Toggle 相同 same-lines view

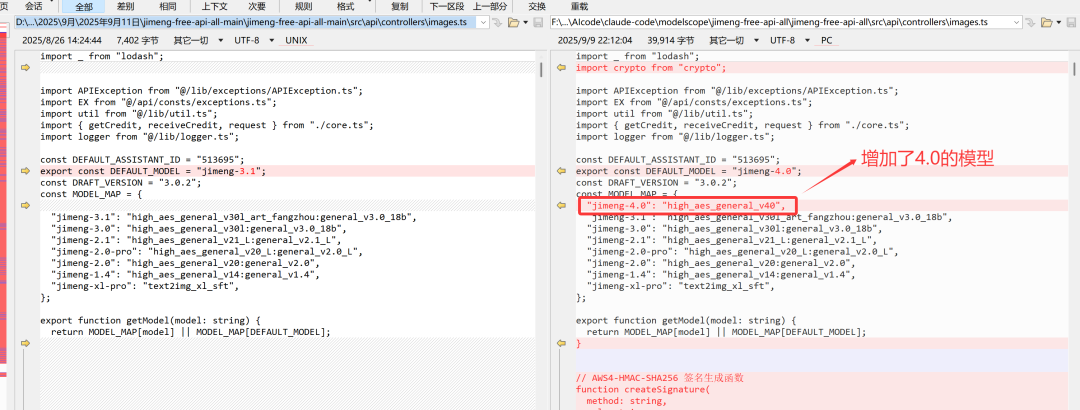pyautogui.click(x=167, y=6)
